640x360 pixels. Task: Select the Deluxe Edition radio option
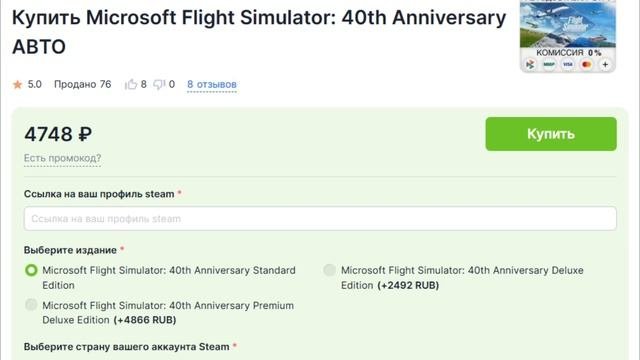(x=329, y=270)
